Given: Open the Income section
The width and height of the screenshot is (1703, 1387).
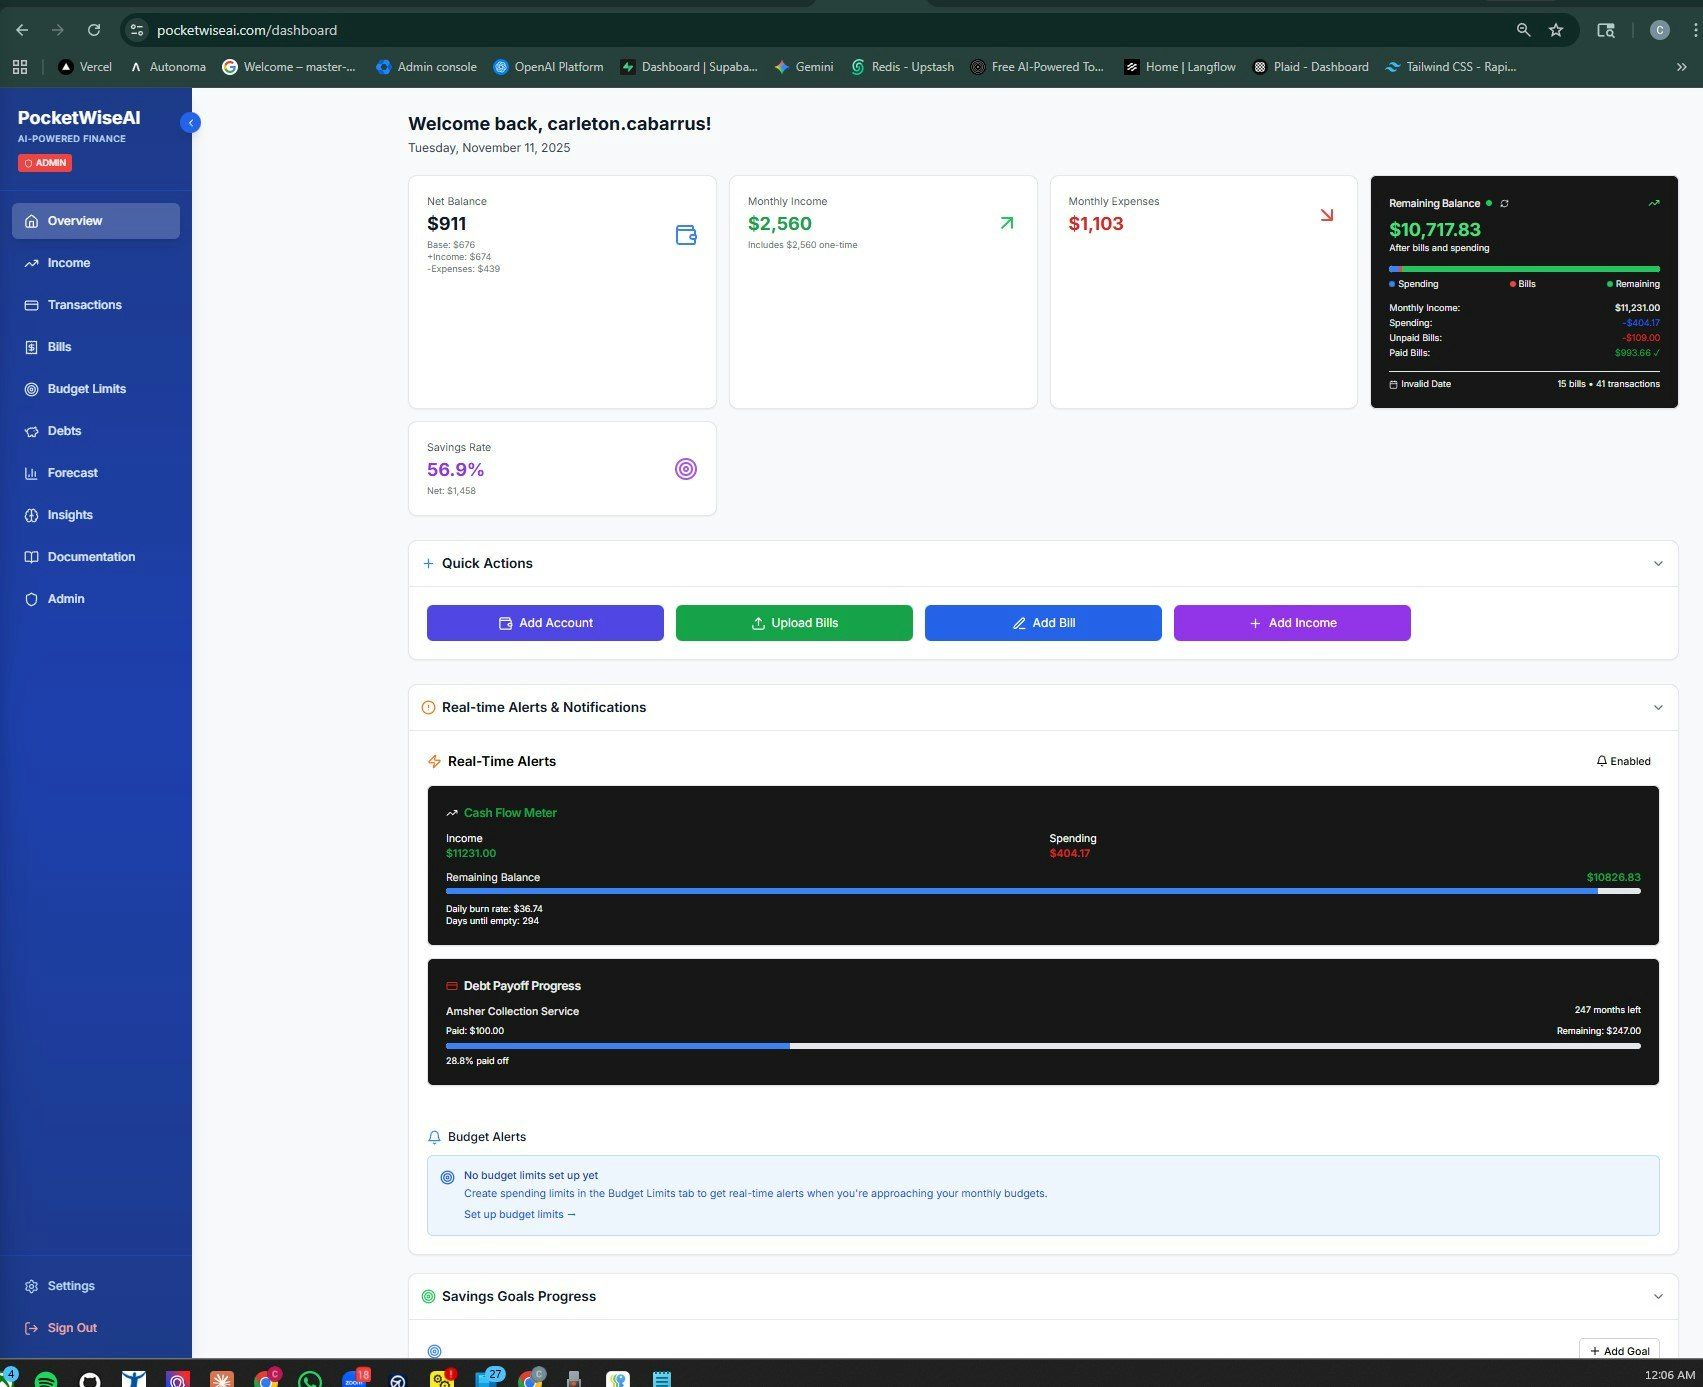Looking at the screenshot, I should point(67,263).
